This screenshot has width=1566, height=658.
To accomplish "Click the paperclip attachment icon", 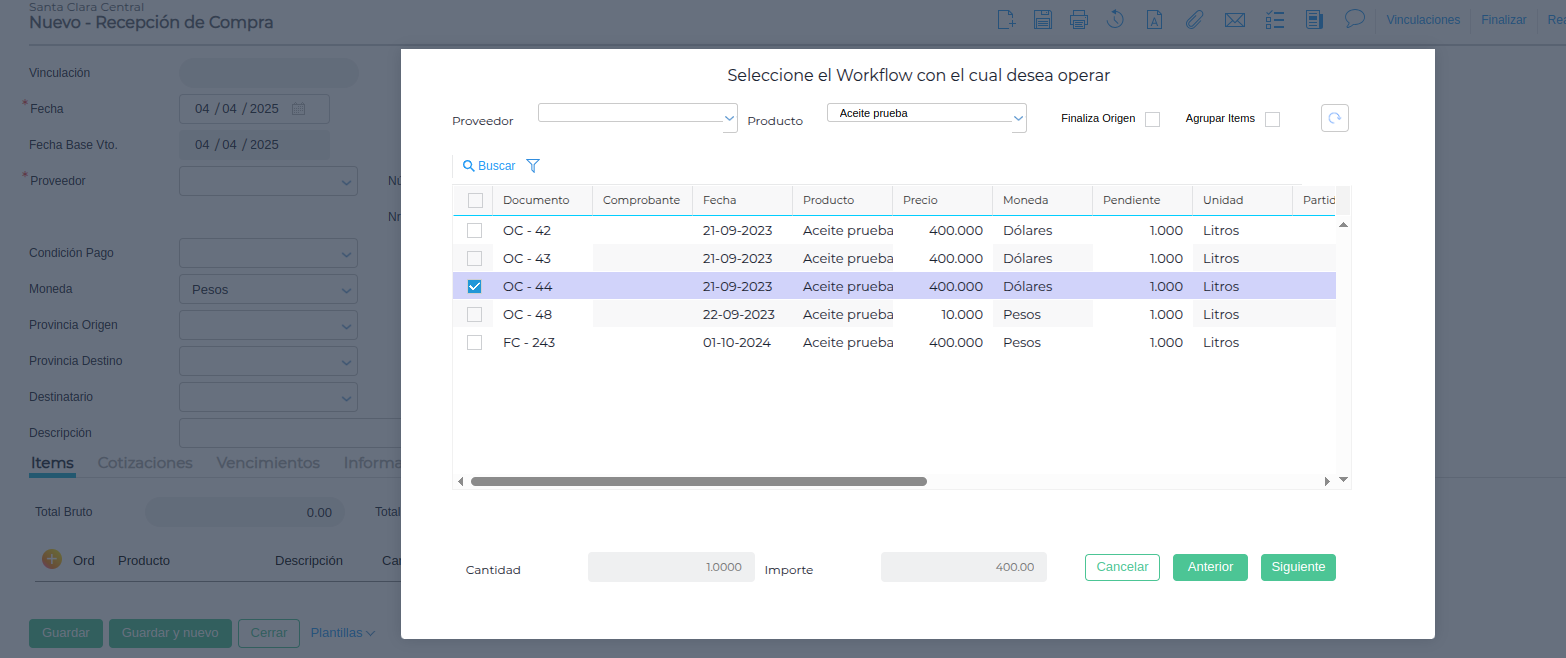I will [1193, 20].
